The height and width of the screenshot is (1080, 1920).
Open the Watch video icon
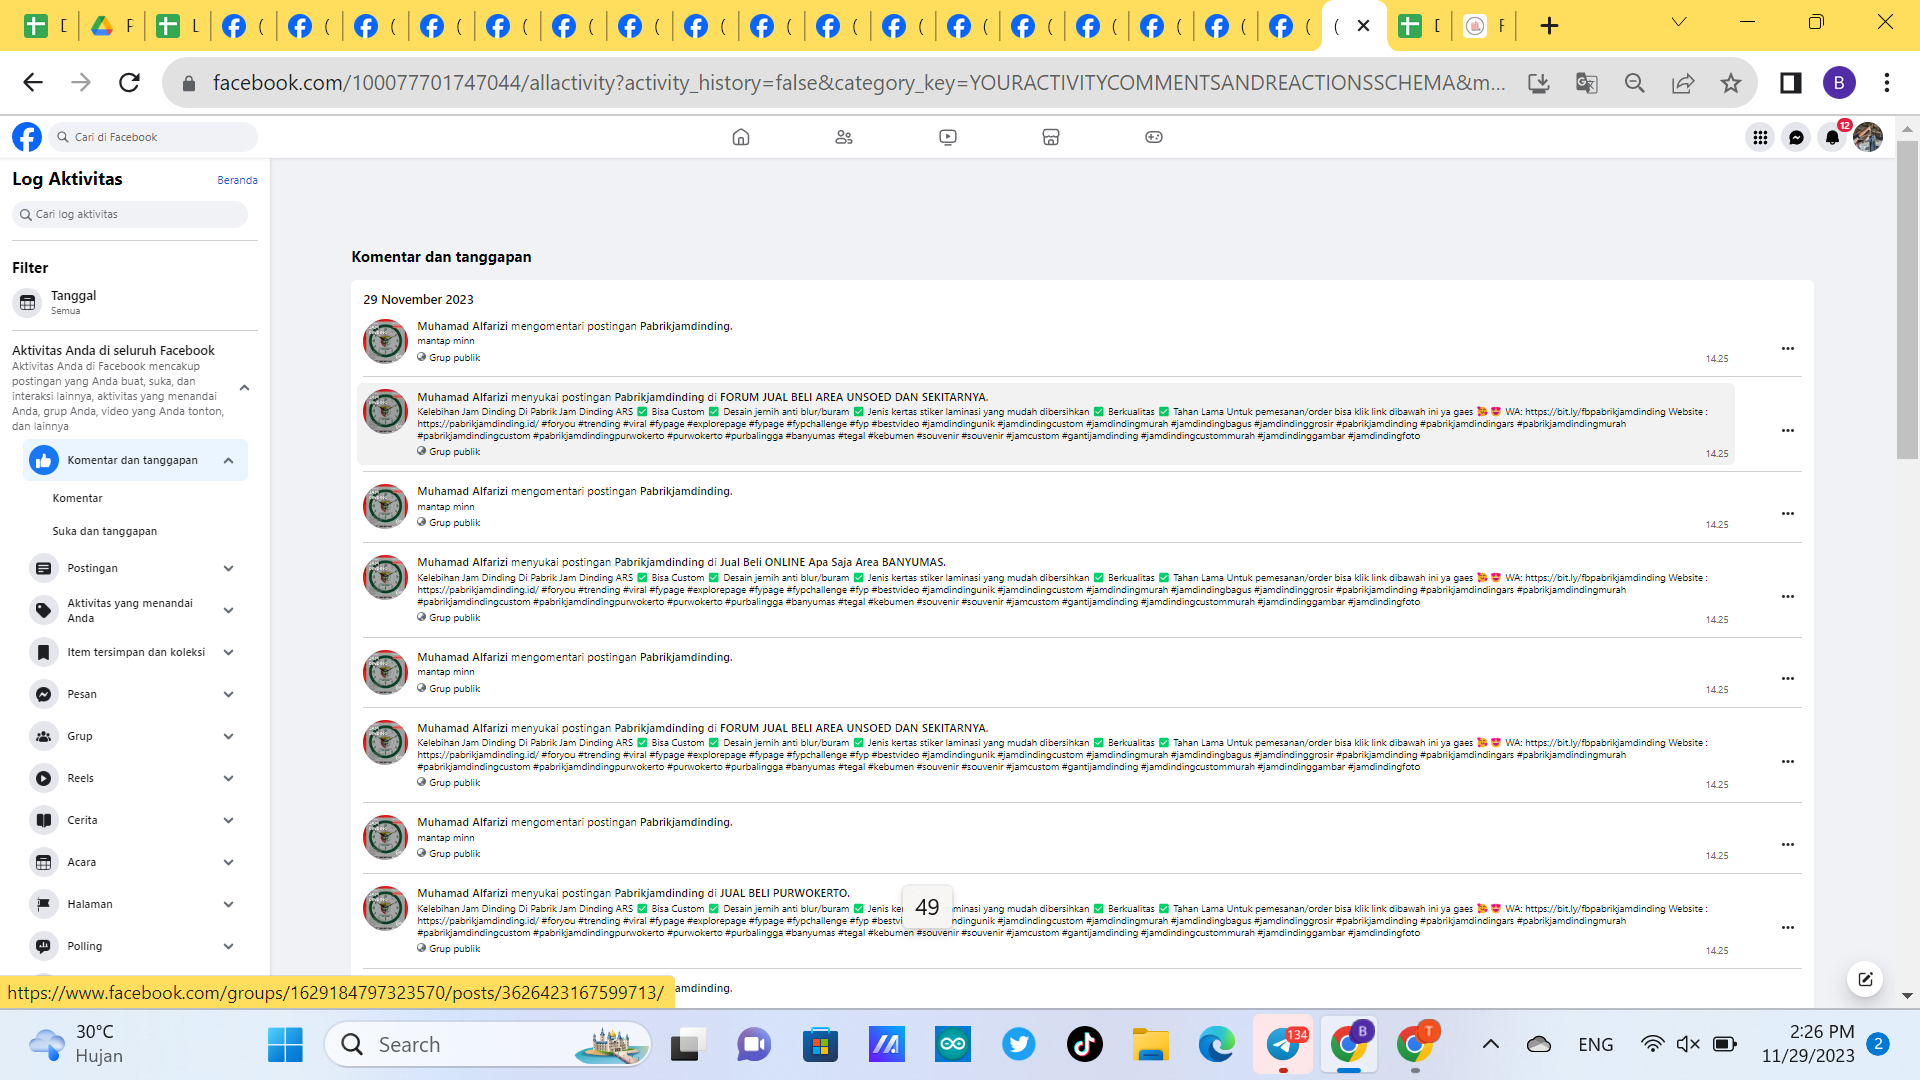pos(948,137)
